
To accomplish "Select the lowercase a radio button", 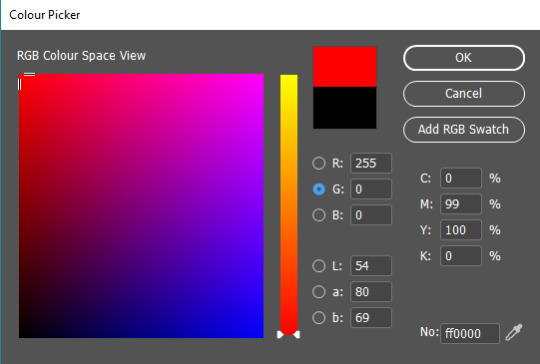I will coord(319,292).
